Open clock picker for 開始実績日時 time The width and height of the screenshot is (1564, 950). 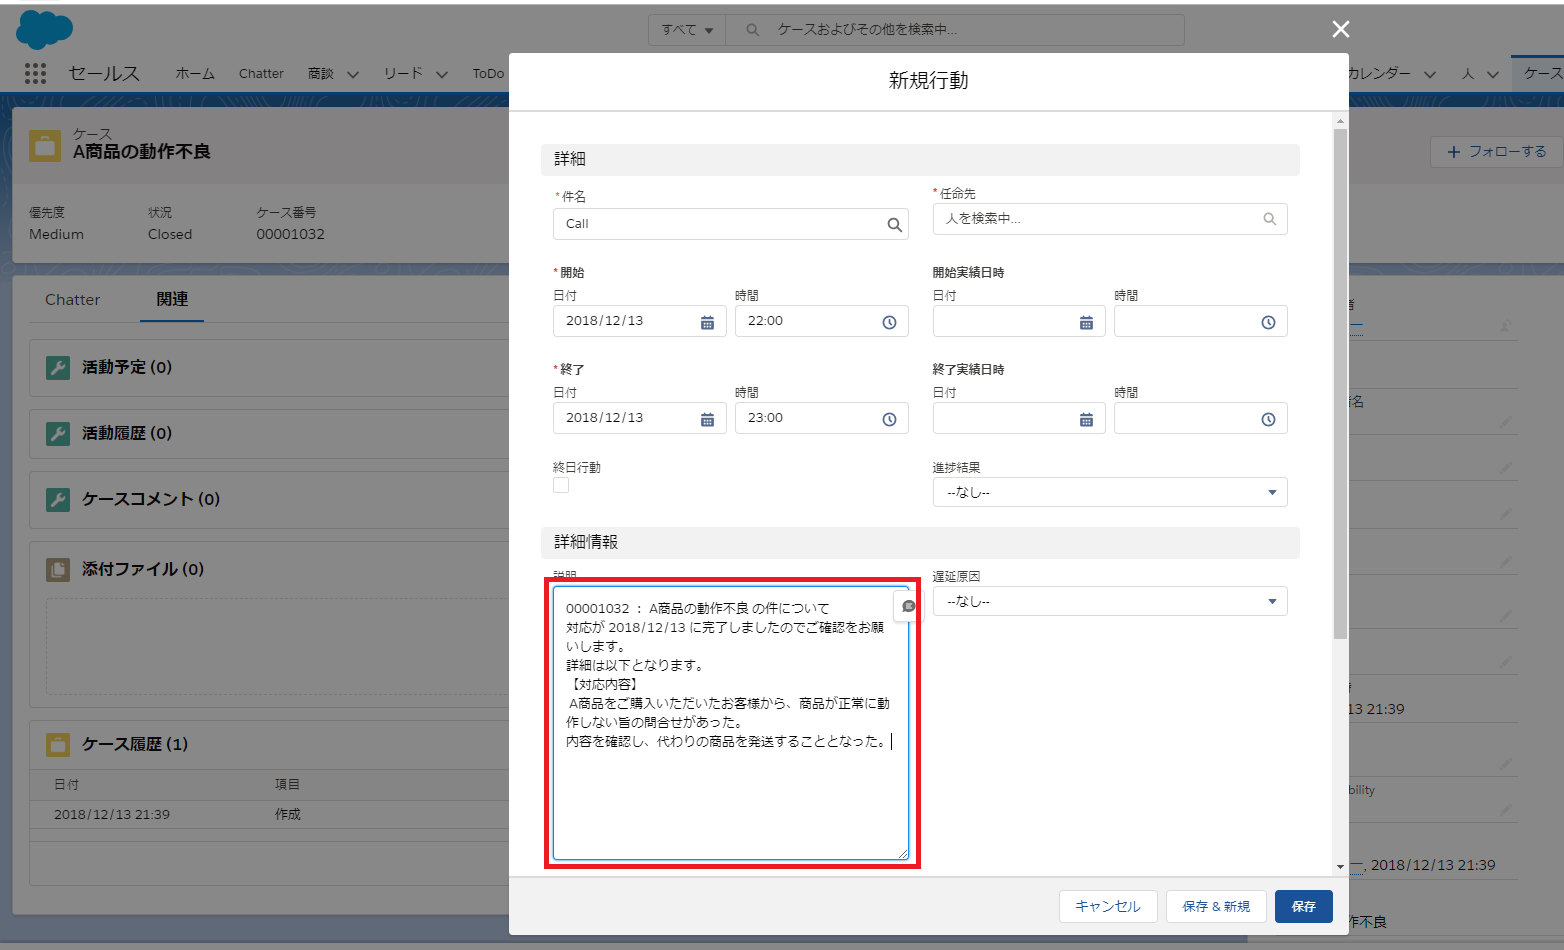(1268, 322)
